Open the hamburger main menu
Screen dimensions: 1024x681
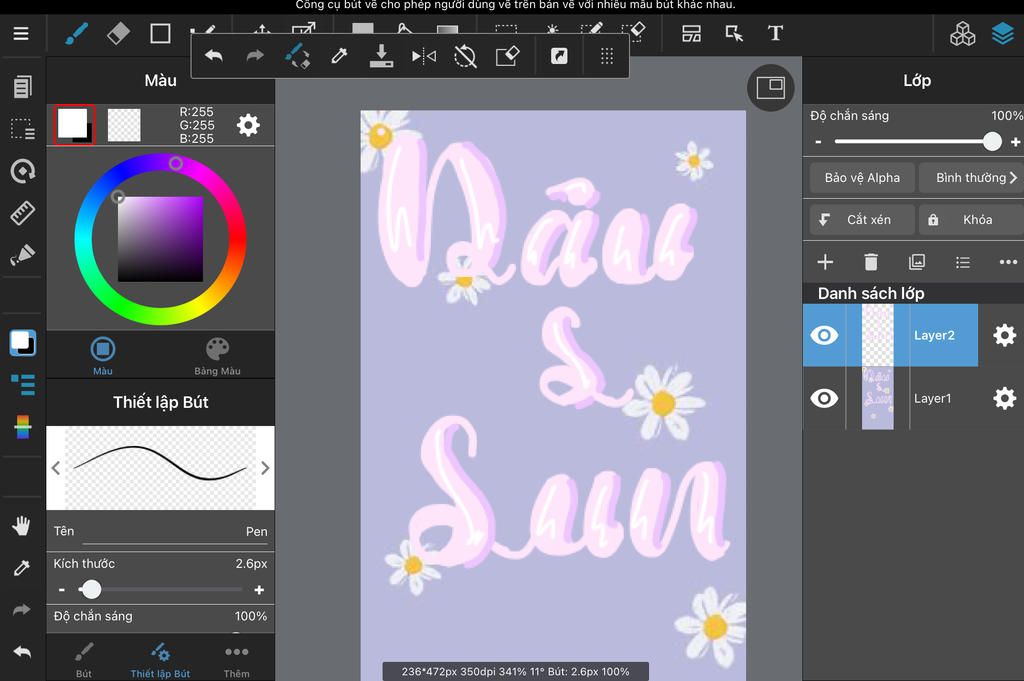[x=21, y=33]
